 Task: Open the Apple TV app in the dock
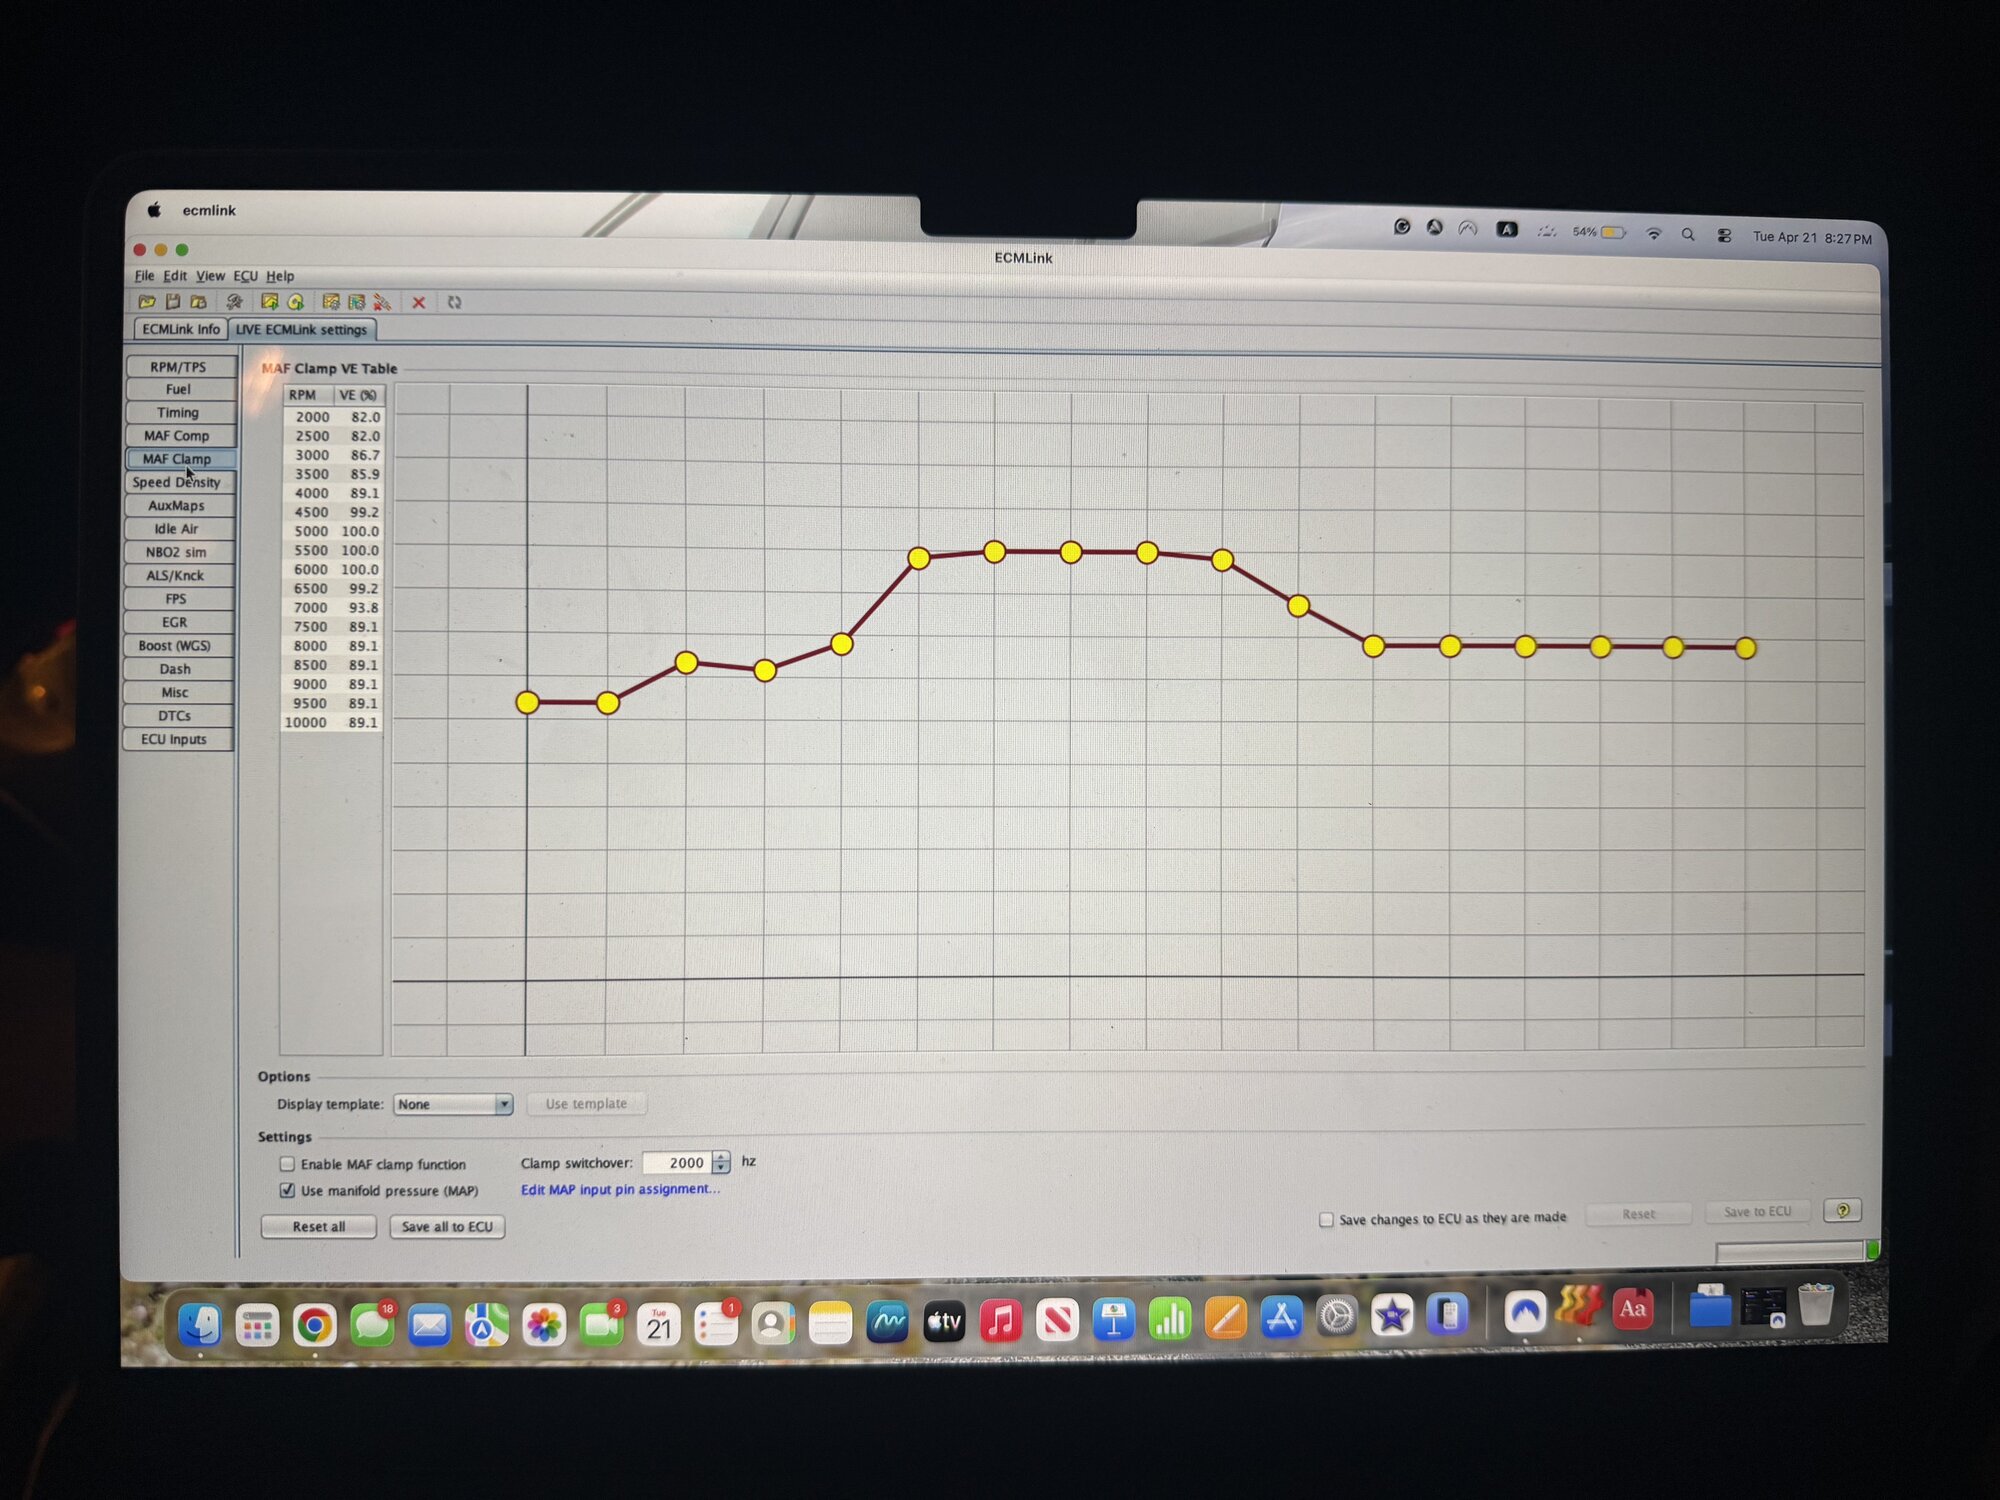[944, 1322]
